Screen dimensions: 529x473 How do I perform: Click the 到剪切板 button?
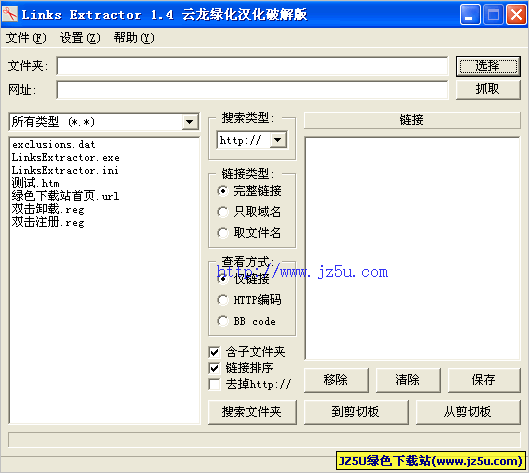(356, 412)
